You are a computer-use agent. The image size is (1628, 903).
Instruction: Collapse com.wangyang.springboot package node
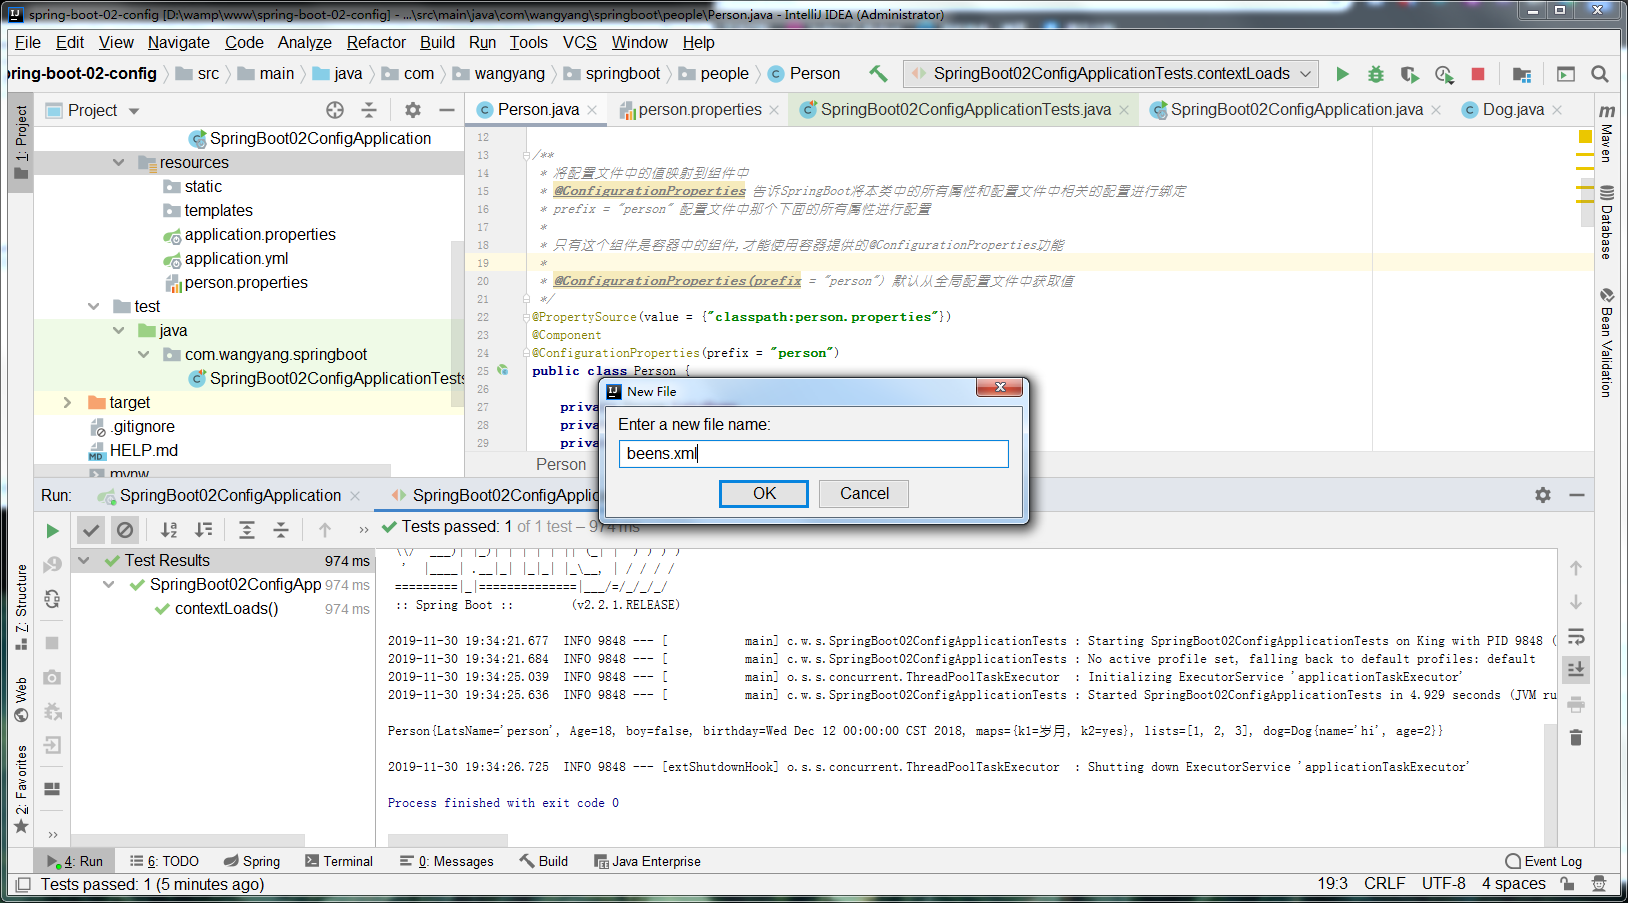[143, 354]
